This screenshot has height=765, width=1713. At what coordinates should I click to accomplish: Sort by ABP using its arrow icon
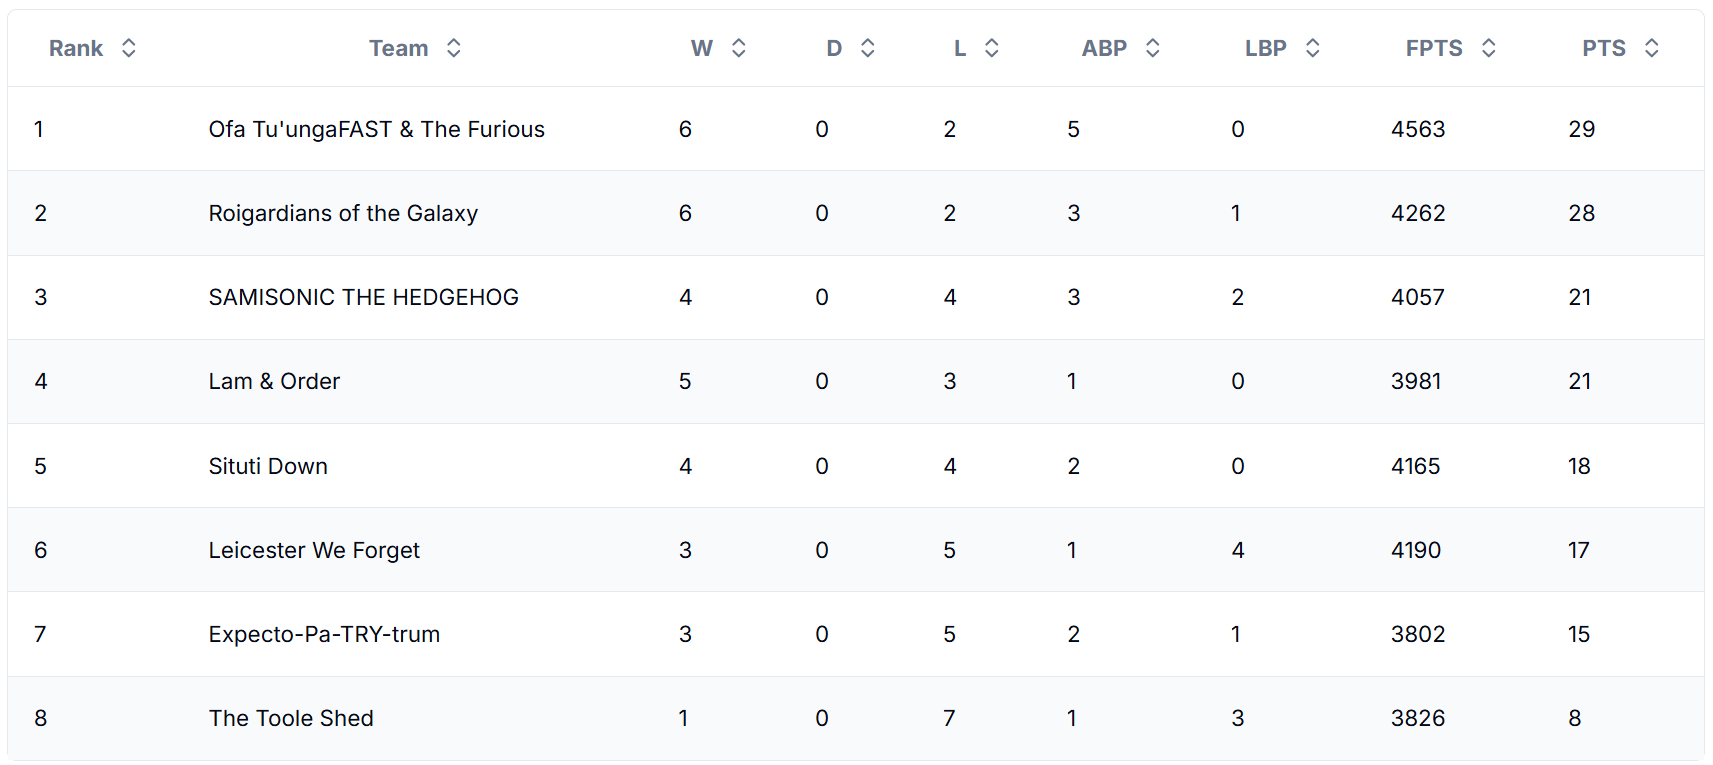[x=1152, y=48]
